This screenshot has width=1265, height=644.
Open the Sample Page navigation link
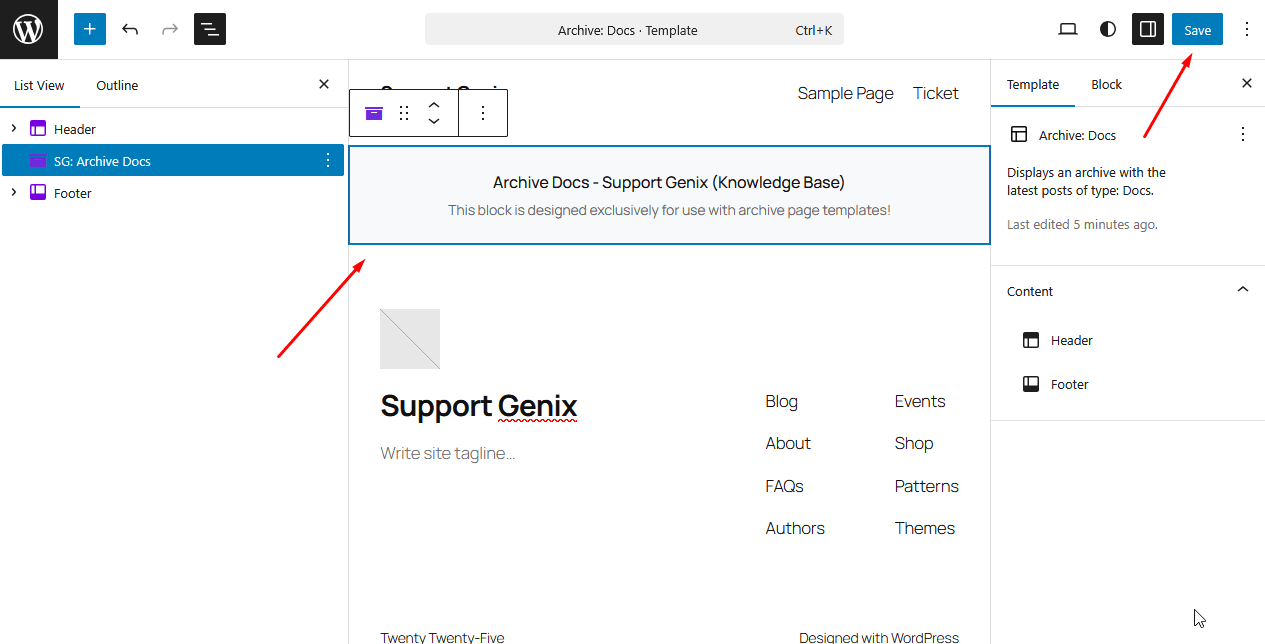(x=845, y=93)
